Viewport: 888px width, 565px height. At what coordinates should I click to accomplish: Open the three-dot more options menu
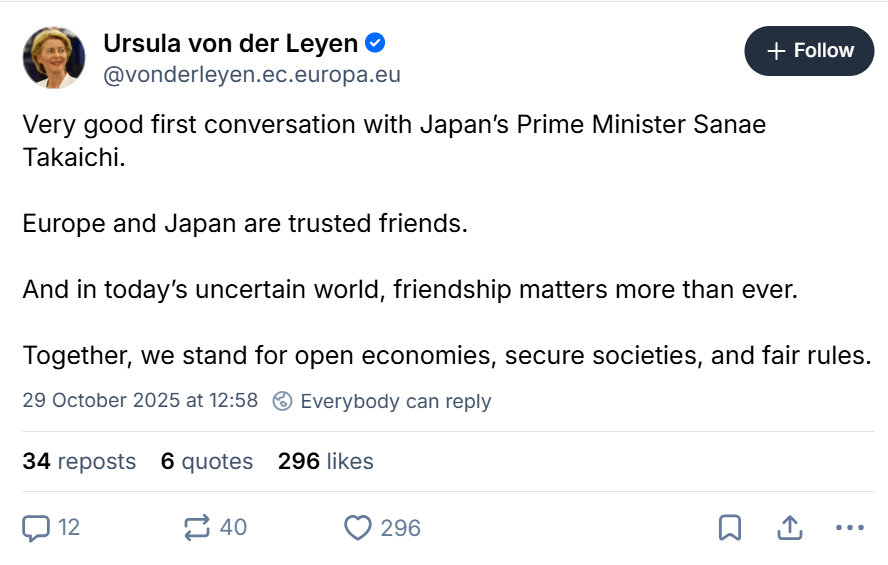pyautogui.click(x=849, y=527)
